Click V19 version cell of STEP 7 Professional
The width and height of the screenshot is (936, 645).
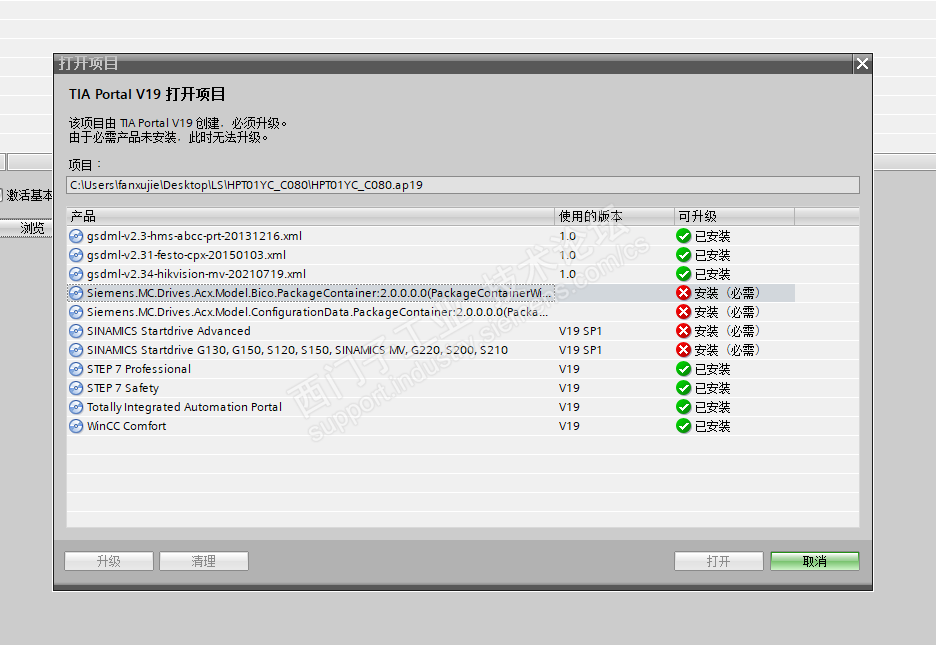(x=569, y=369)
